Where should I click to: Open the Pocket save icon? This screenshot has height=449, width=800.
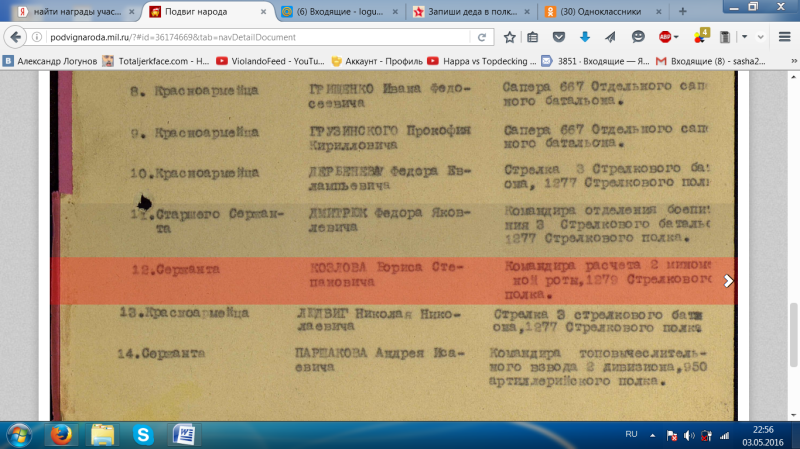coord(559,37)
